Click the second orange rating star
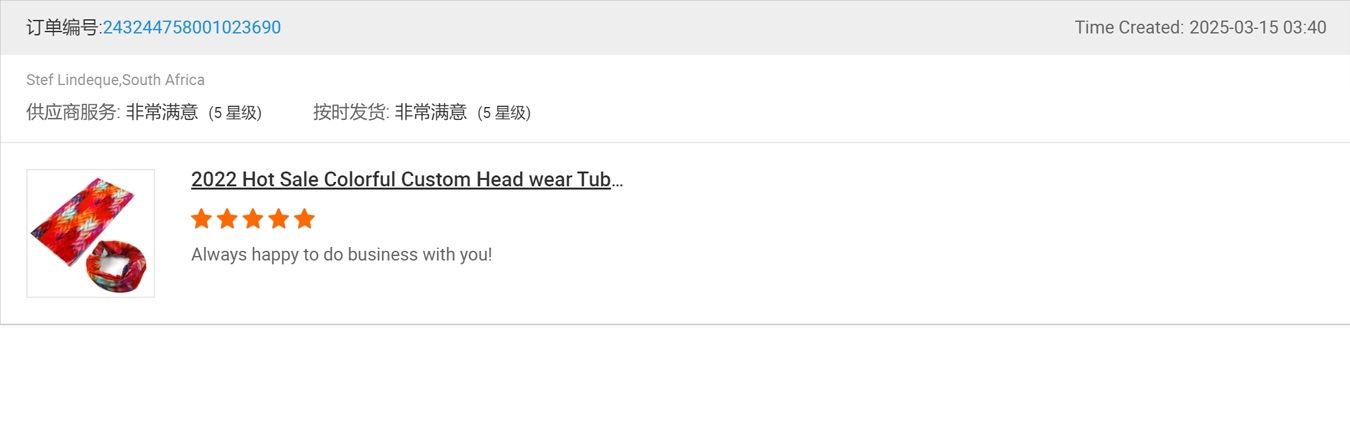Image resolution: width=1350 pixels, height=430 pixels. point(227,219)
